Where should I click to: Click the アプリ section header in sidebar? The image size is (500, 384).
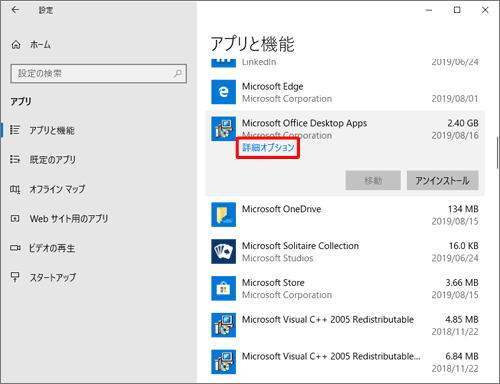click(x=21, y=101)
